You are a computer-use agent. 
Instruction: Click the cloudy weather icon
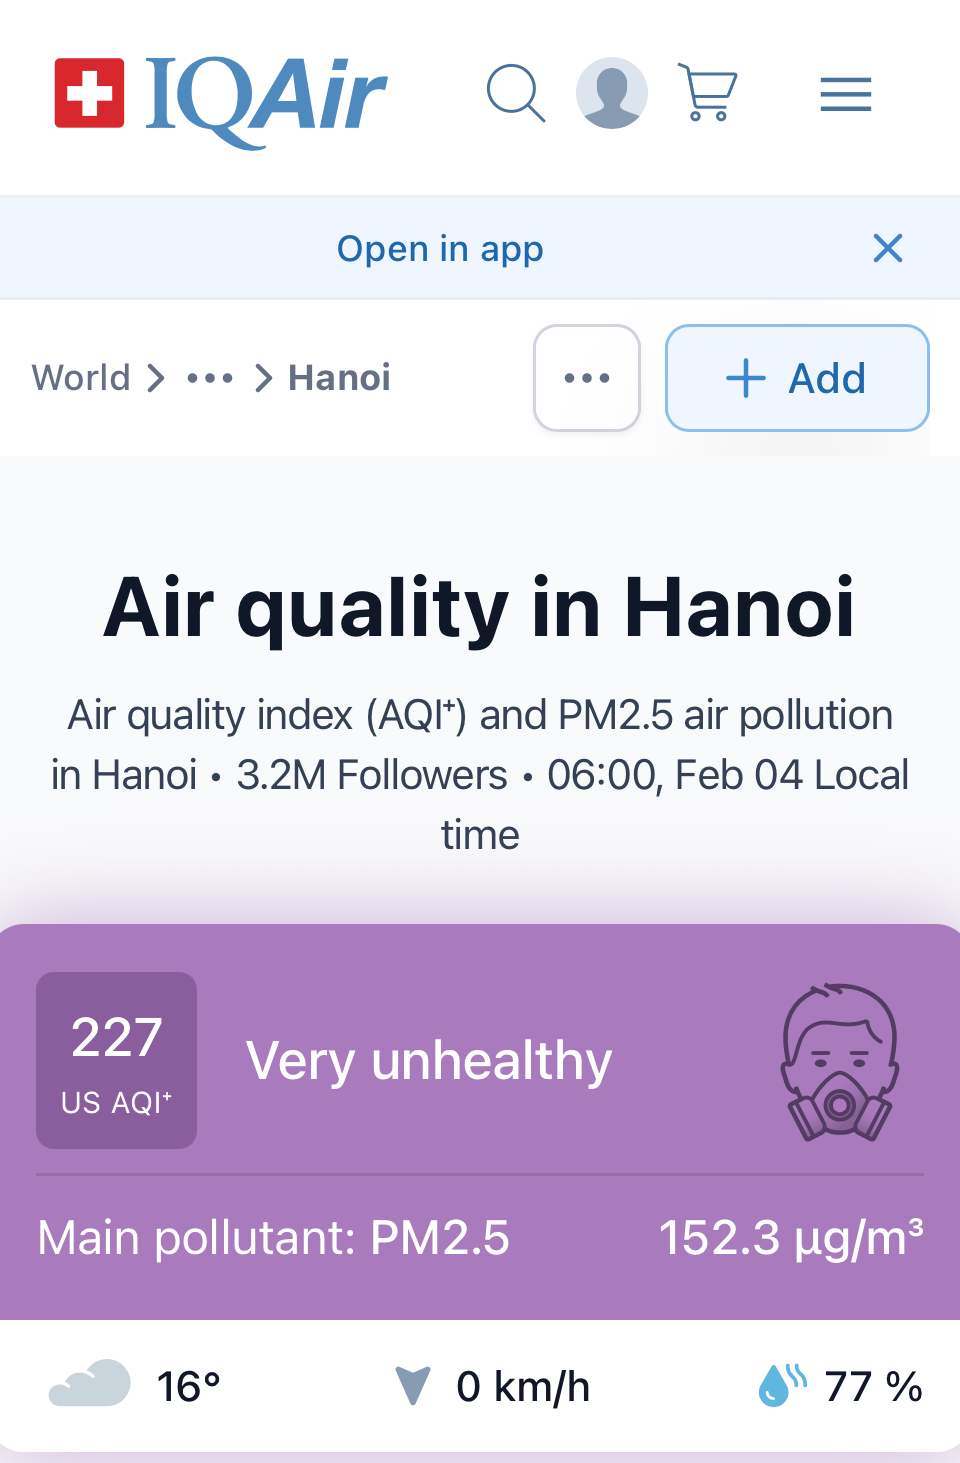coord(90,1385)
